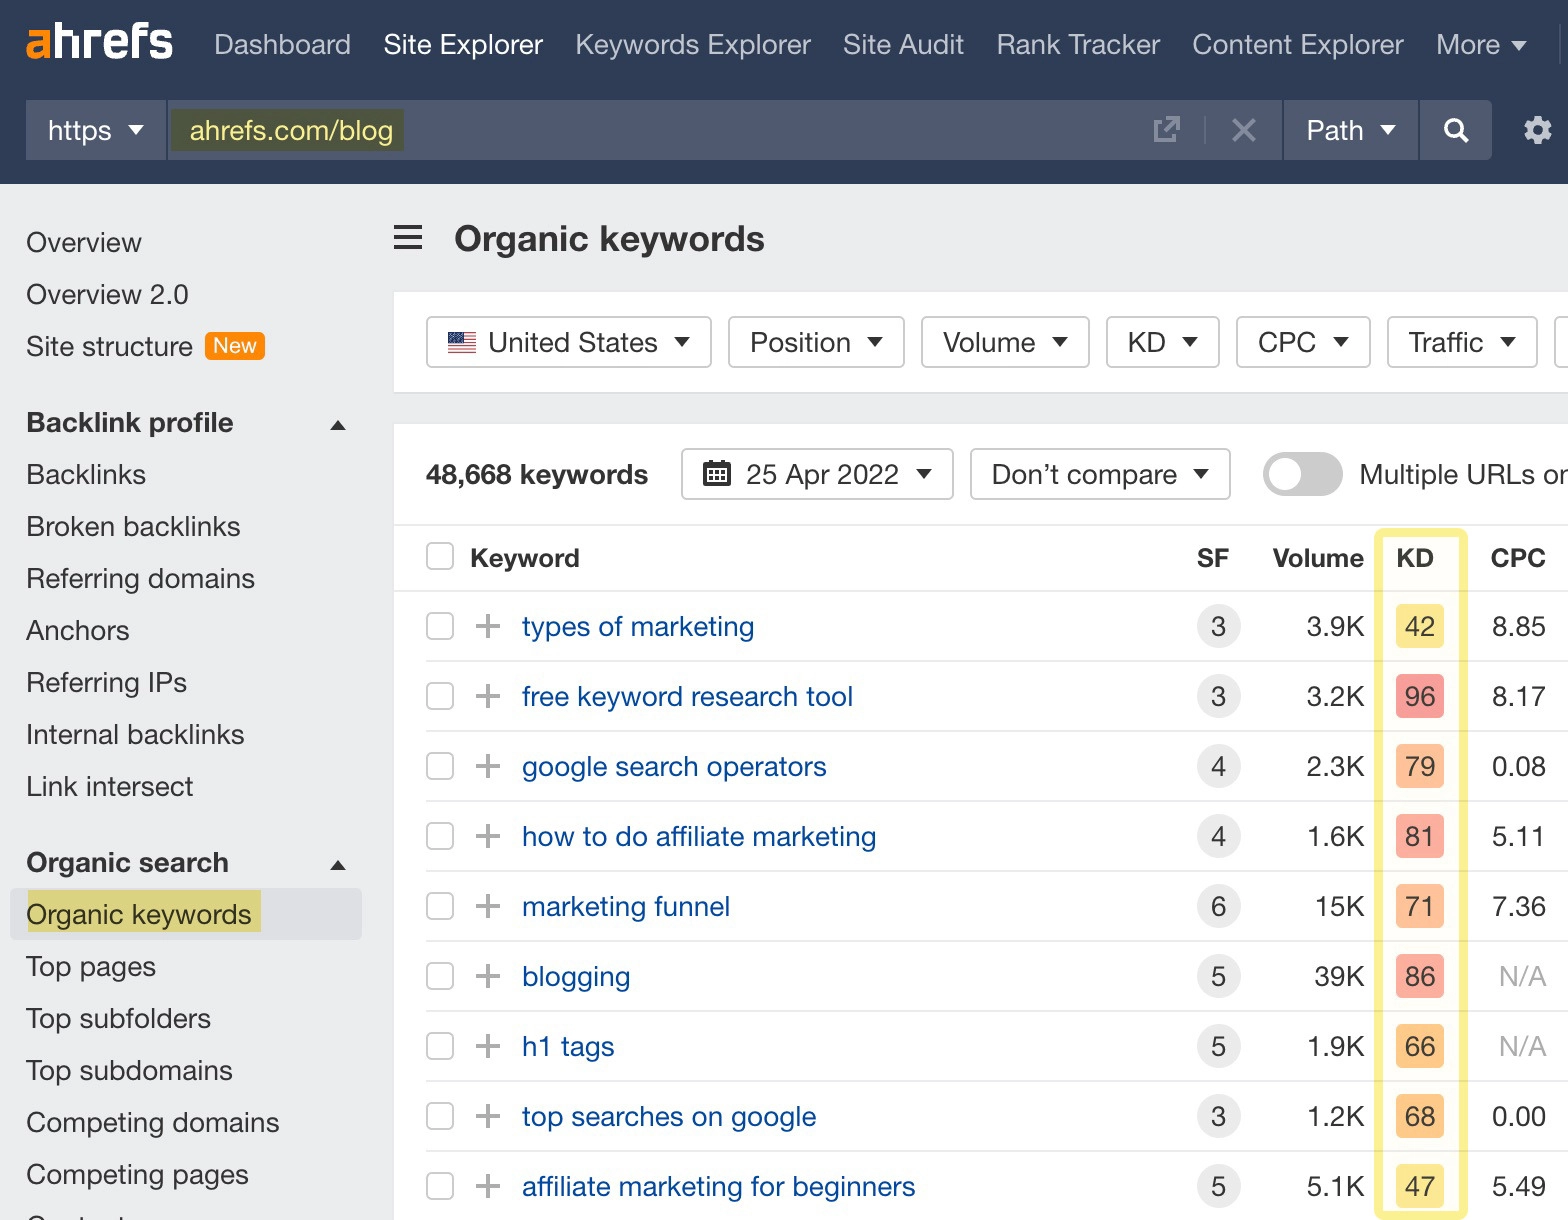The height and width of the screenshot is (1220, 1568).
Task: Check the google search operators row
Action: (440, 766)
